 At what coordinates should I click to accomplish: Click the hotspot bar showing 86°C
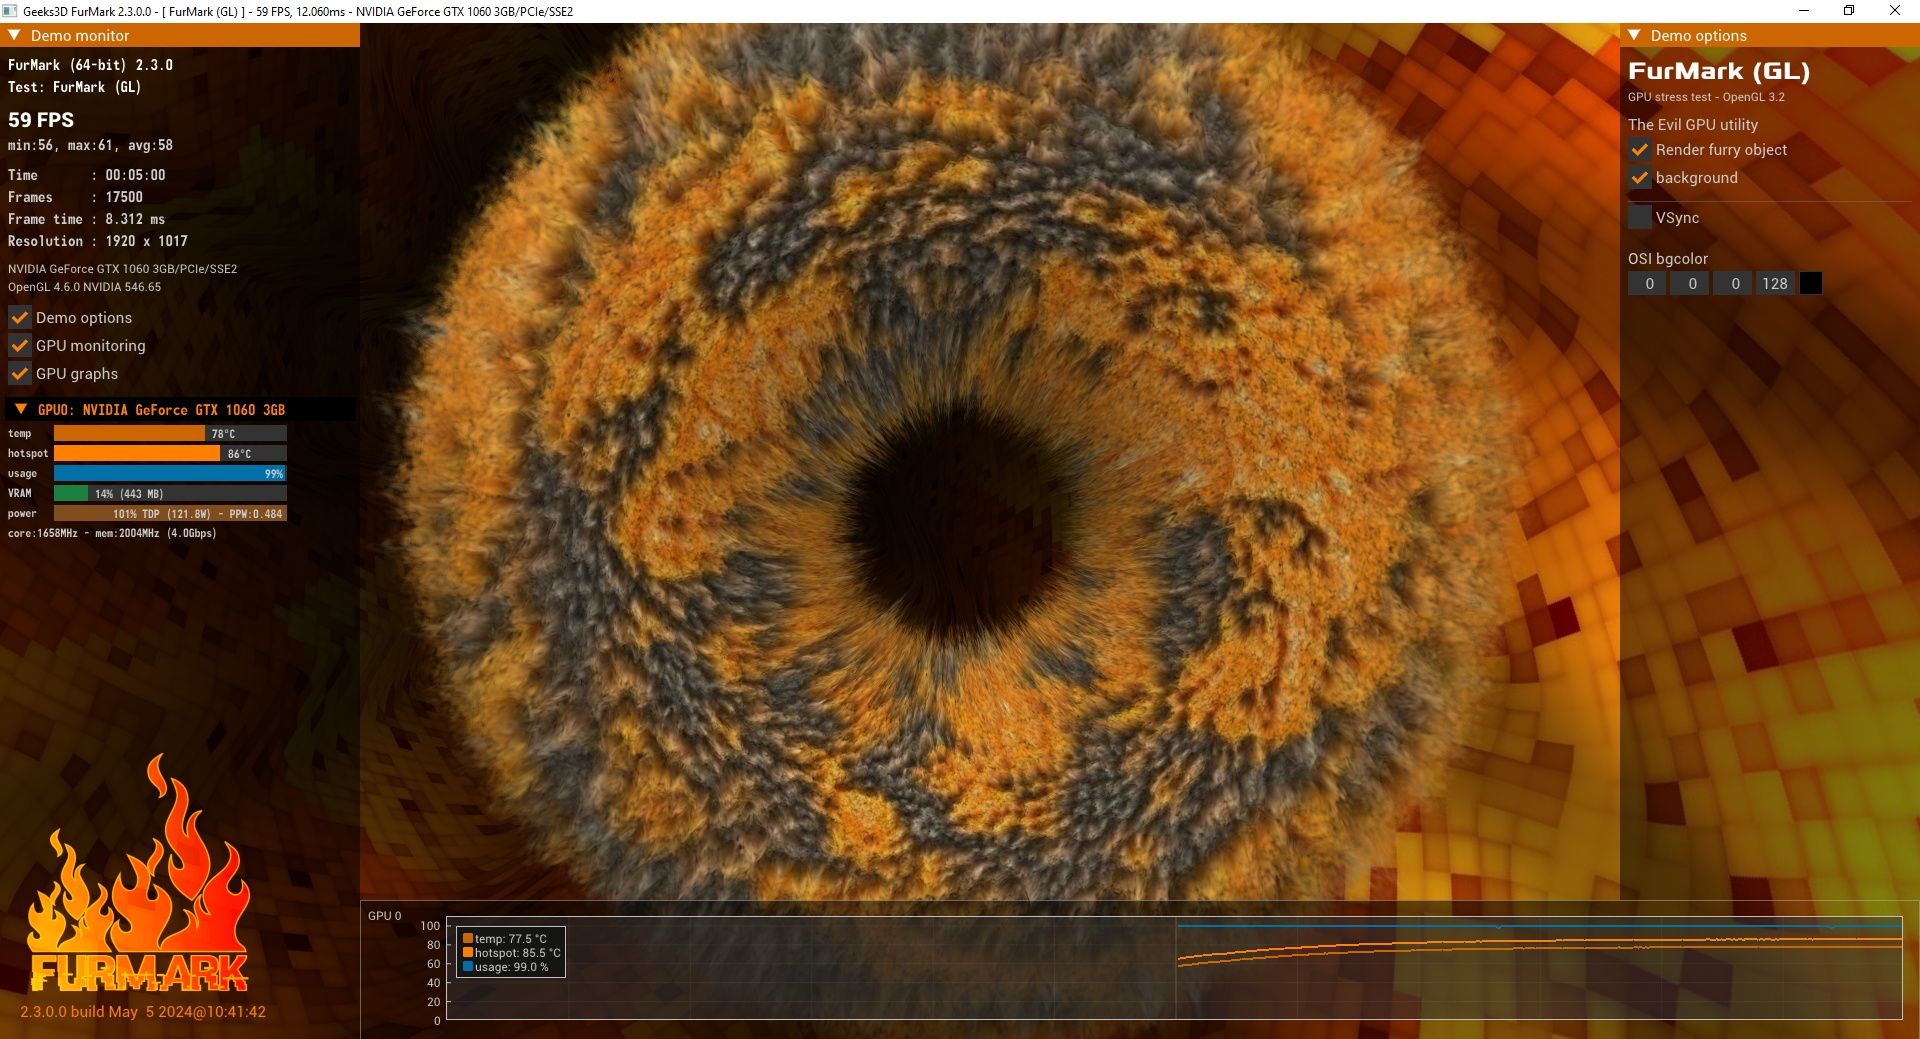[170, 454]
